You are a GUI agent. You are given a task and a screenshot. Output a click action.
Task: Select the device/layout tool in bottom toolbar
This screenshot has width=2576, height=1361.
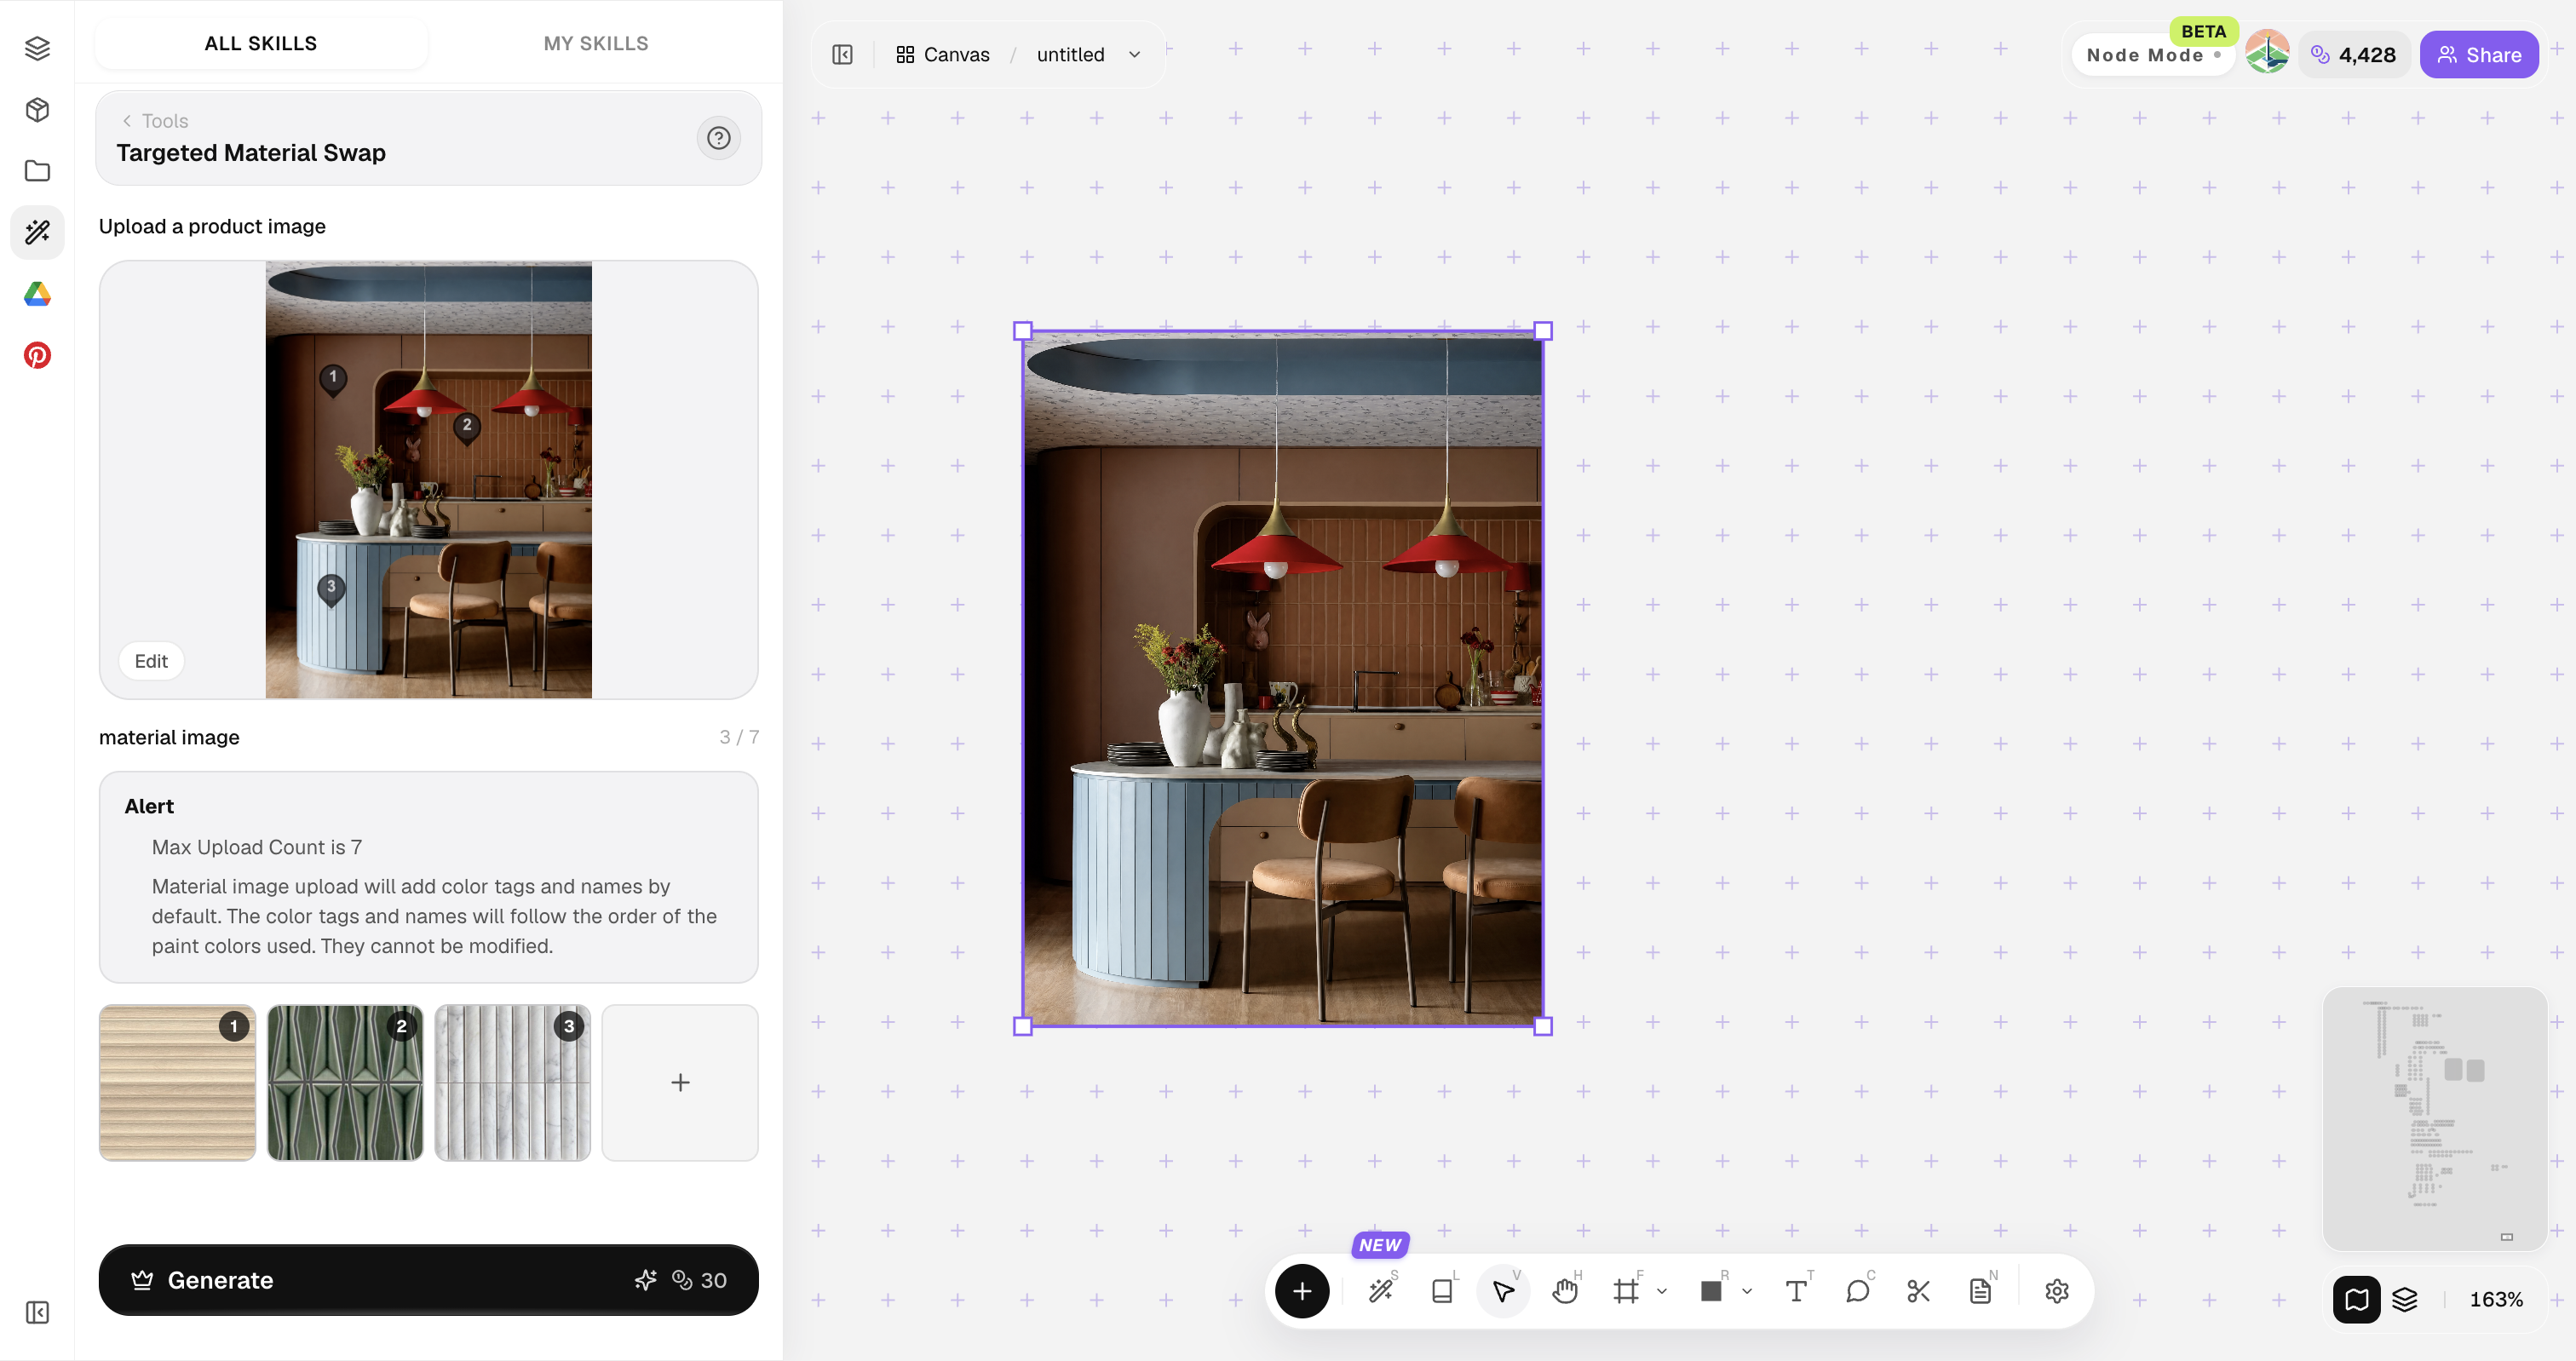tap(1442, 1291)
